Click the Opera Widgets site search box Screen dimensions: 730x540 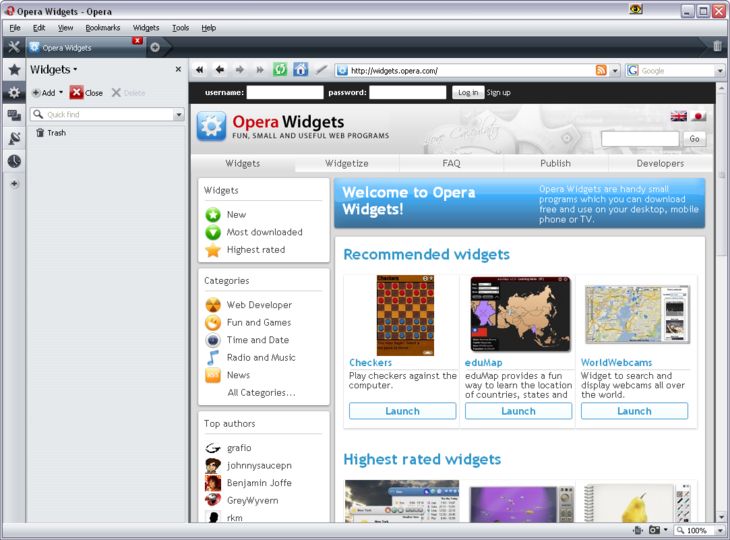tap(640, 139)
